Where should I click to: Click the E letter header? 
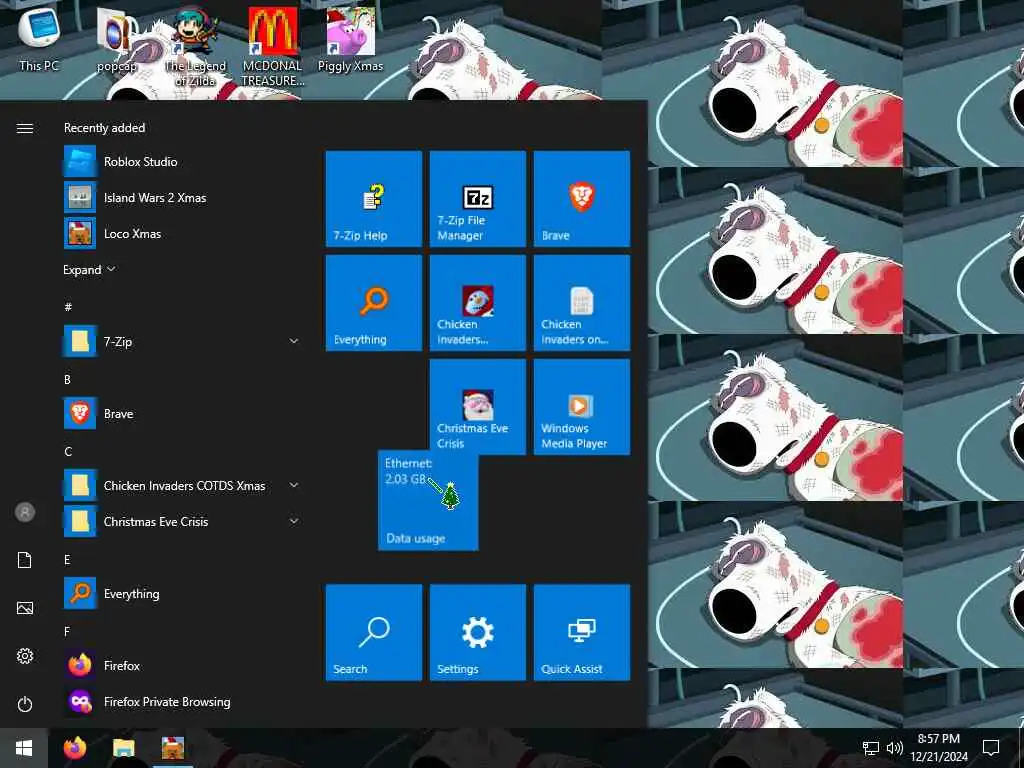(67, 560)
